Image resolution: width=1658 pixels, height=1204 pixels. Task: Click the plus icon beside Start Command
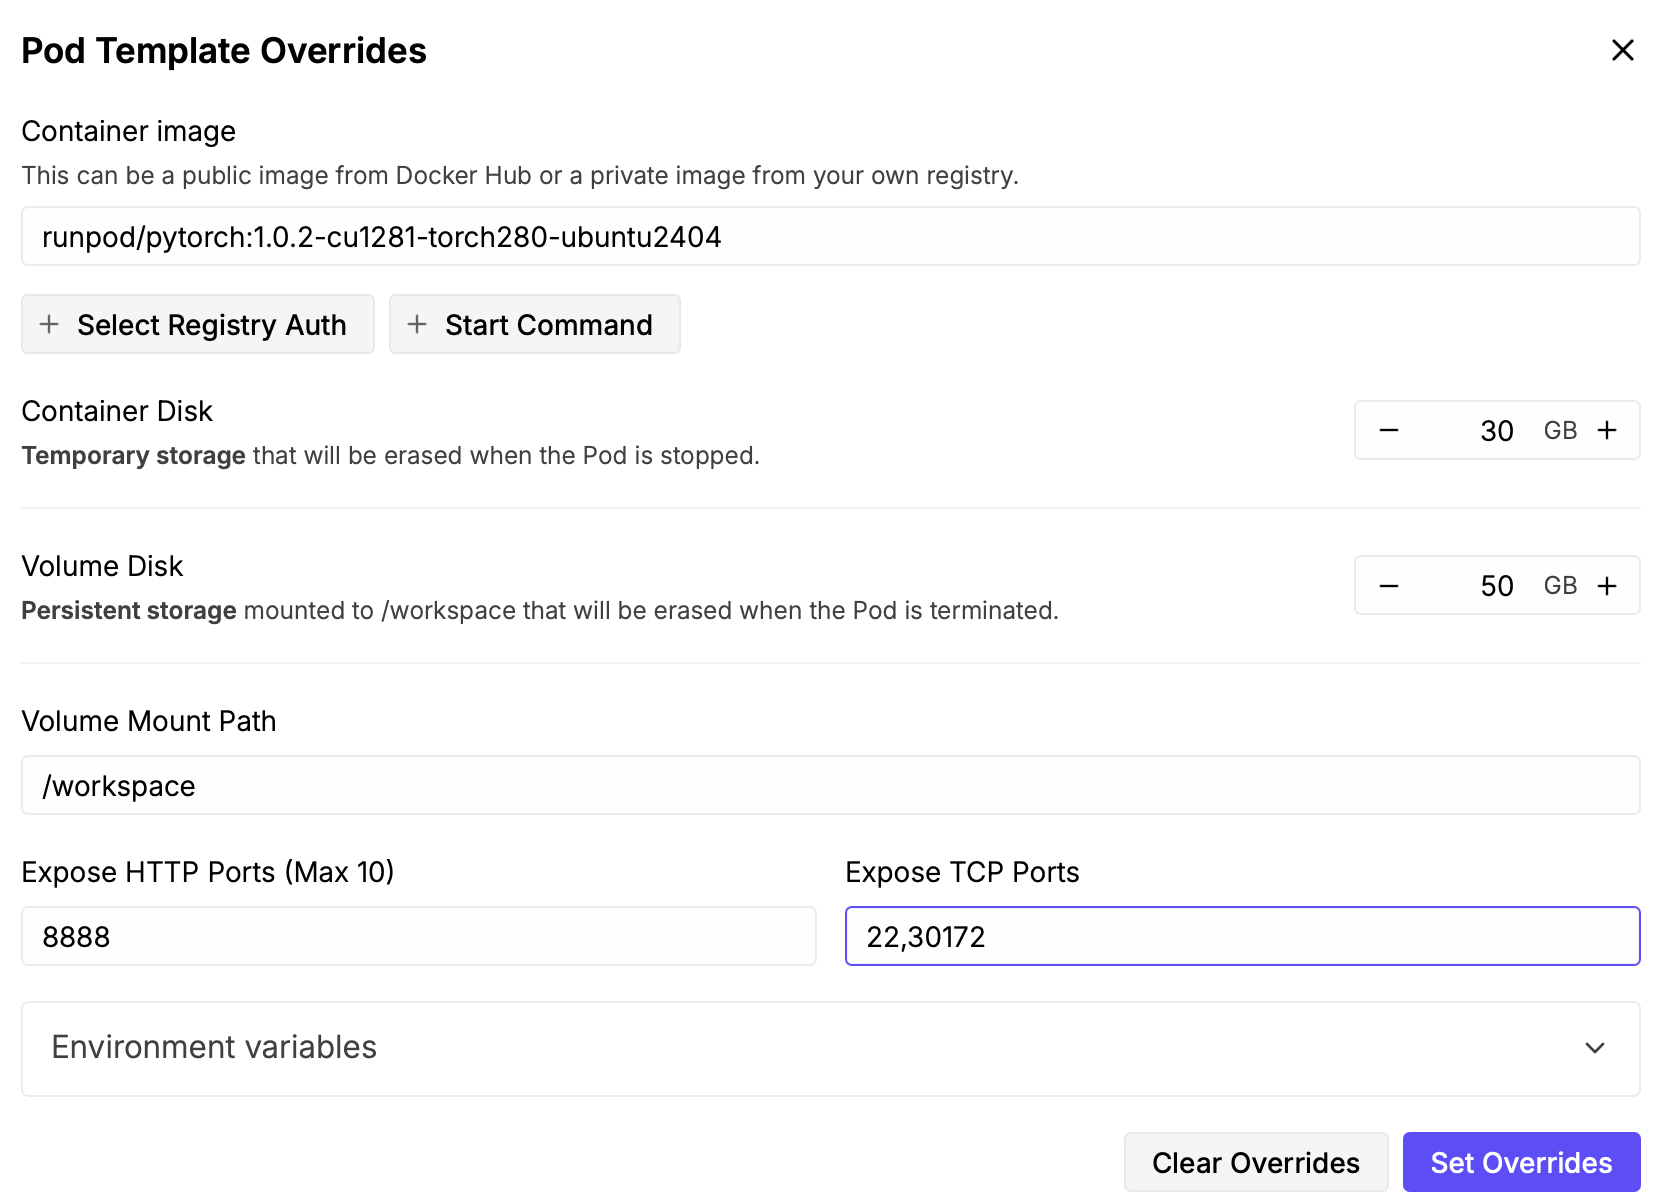[x=417, y=324]
